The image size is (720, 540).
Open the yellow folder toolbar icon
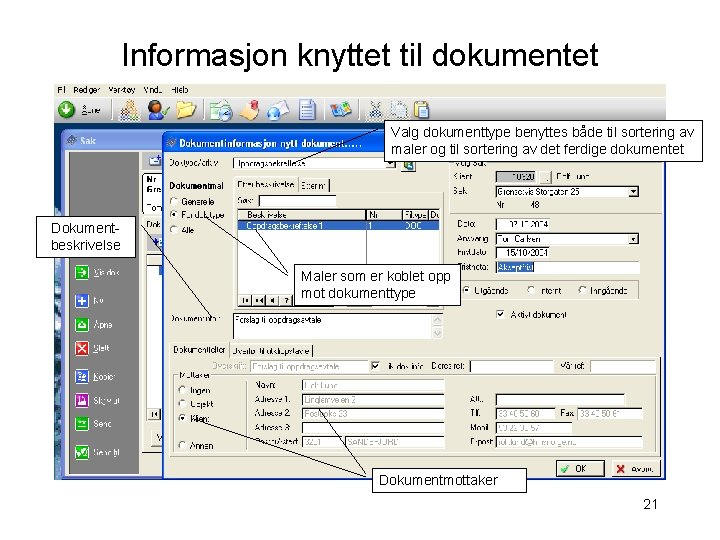pyautogui.click(x=186, y=110)
